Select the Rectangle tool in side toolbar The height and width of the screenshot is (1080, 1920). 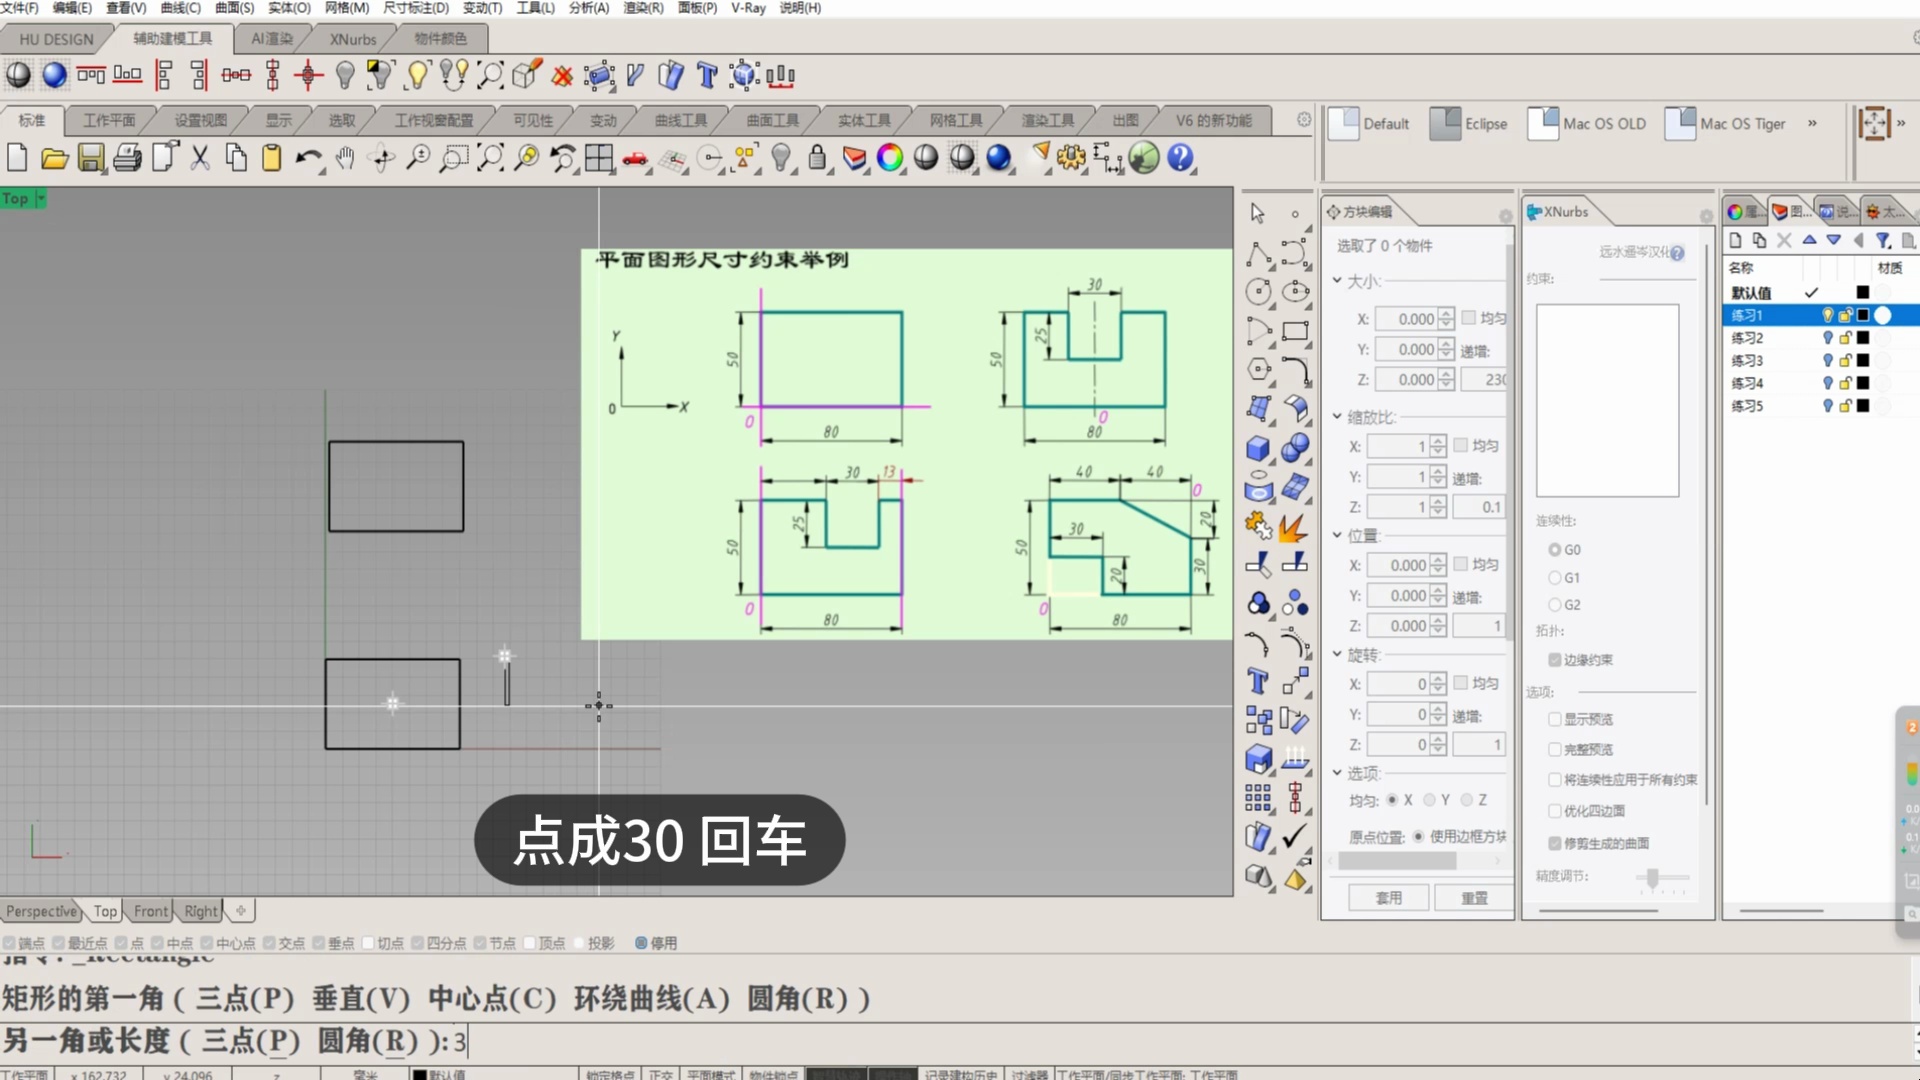click(1295, 331)
